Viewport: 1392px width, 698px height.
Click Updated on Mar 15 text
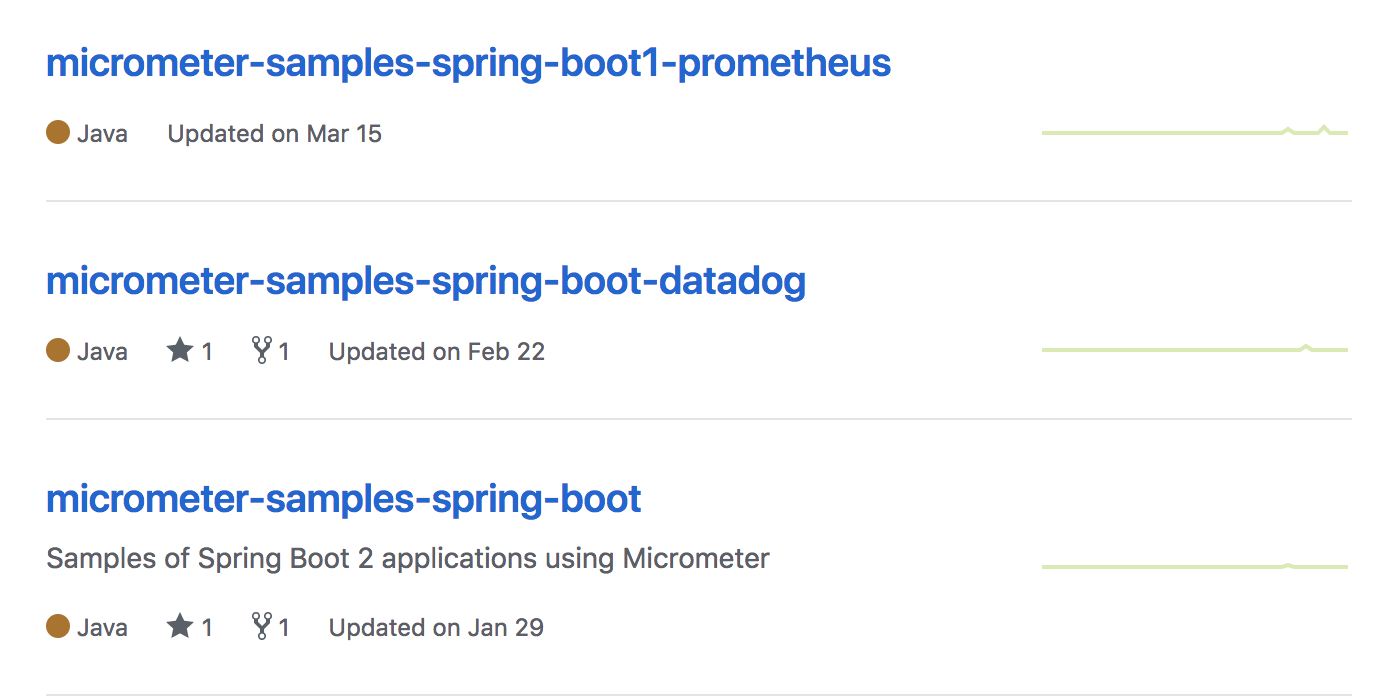274,133
